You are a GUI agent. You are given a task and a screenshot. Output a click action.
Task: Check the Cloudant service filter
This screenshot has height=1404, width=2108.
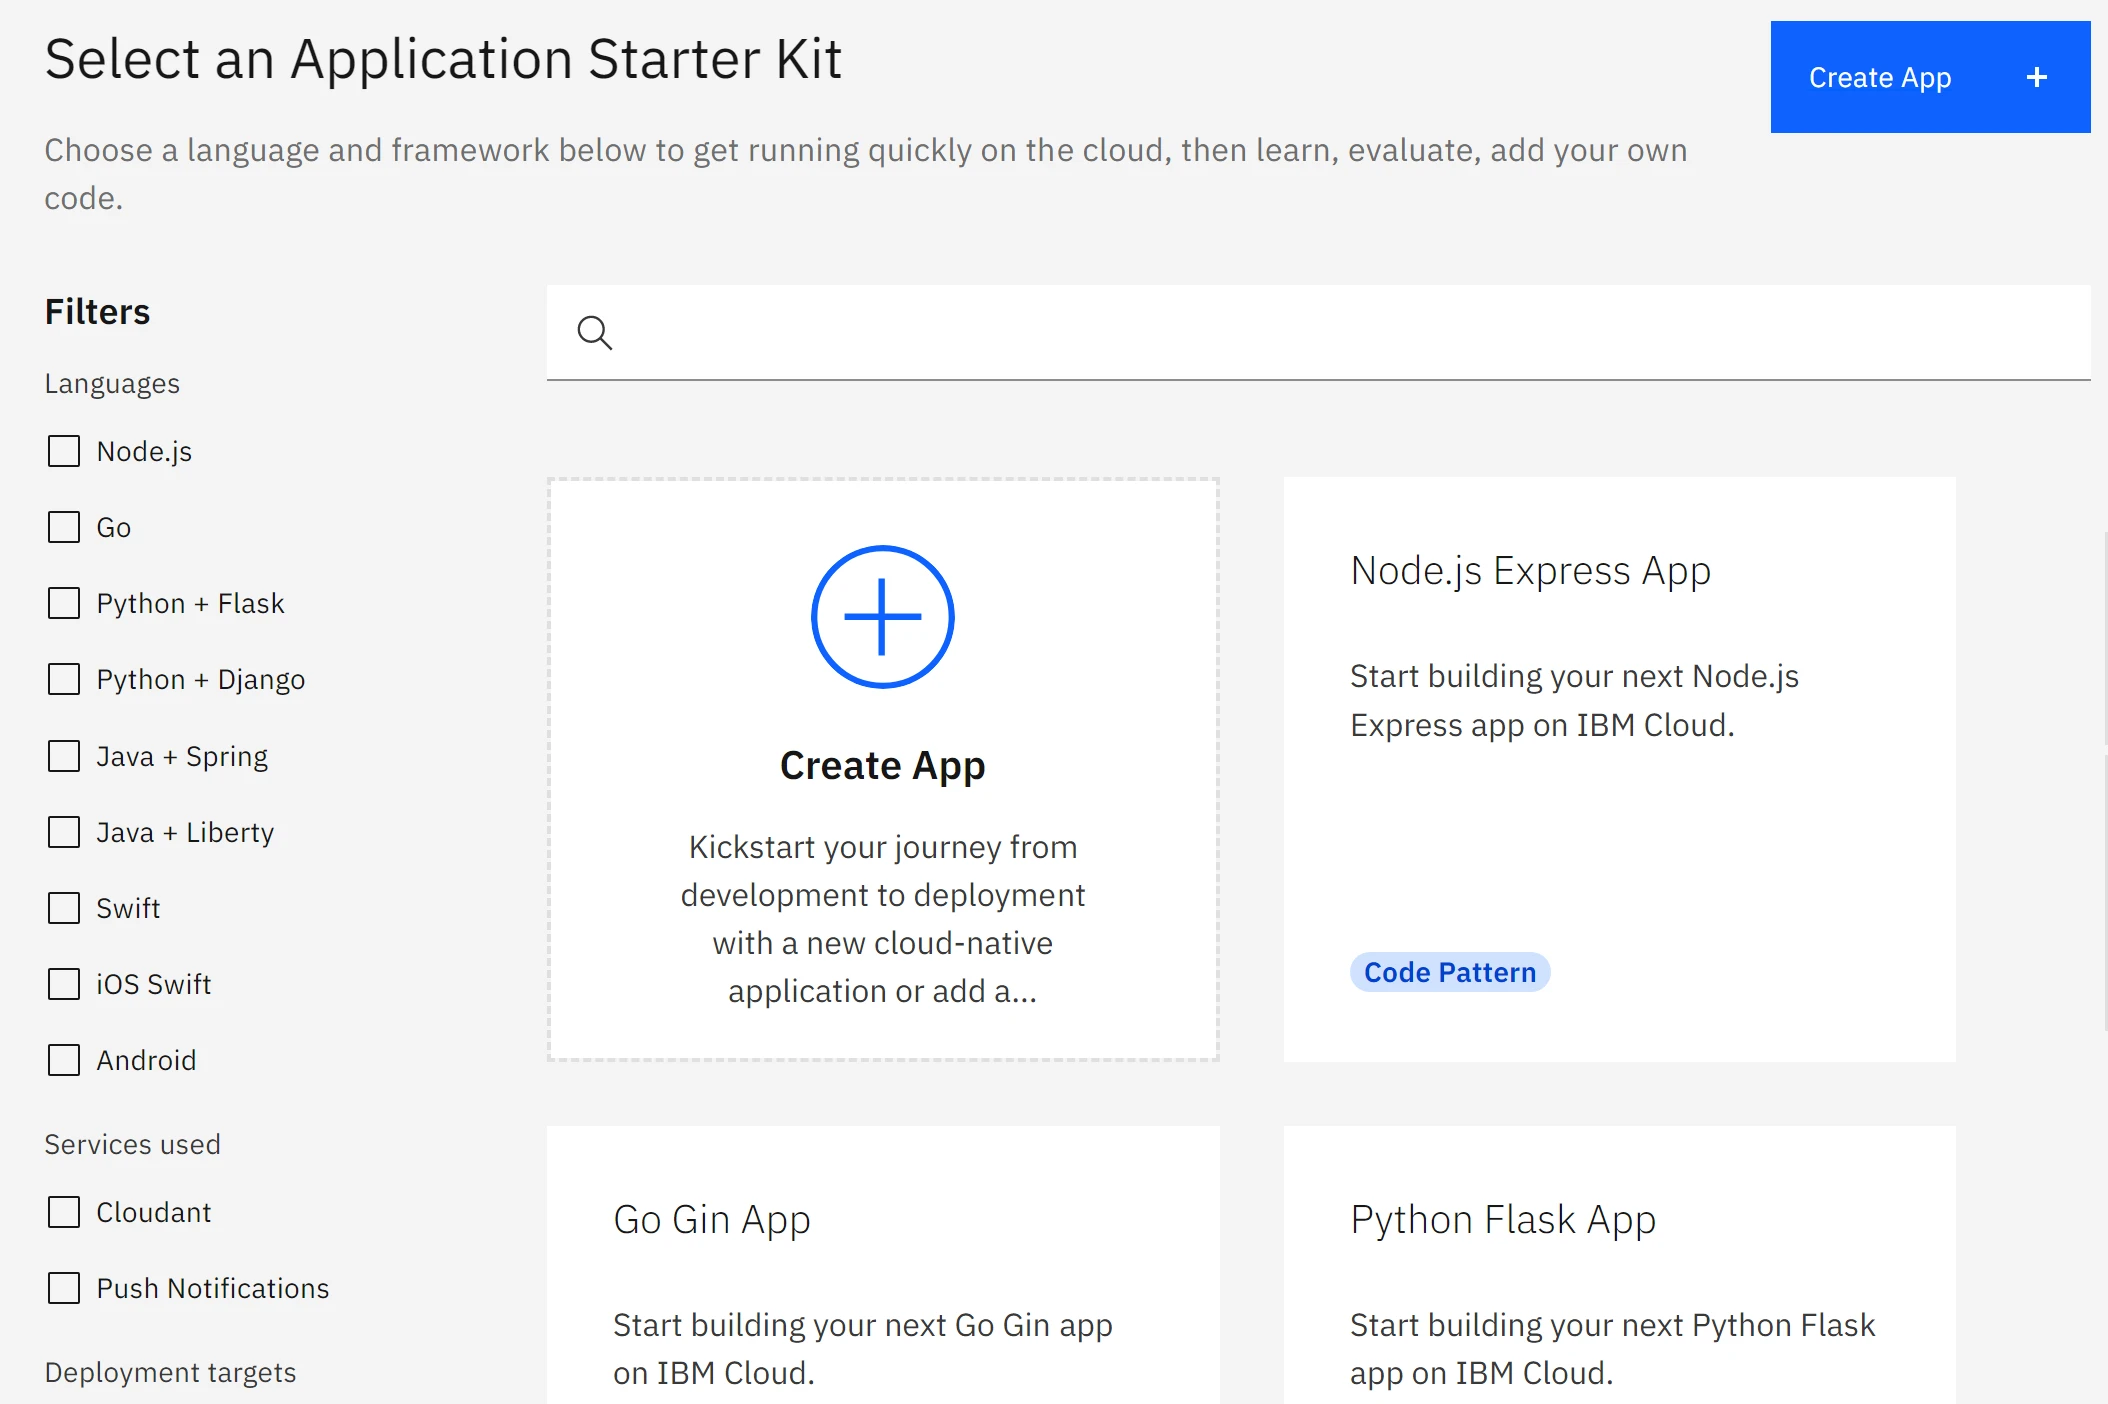tap(64, 1212)
